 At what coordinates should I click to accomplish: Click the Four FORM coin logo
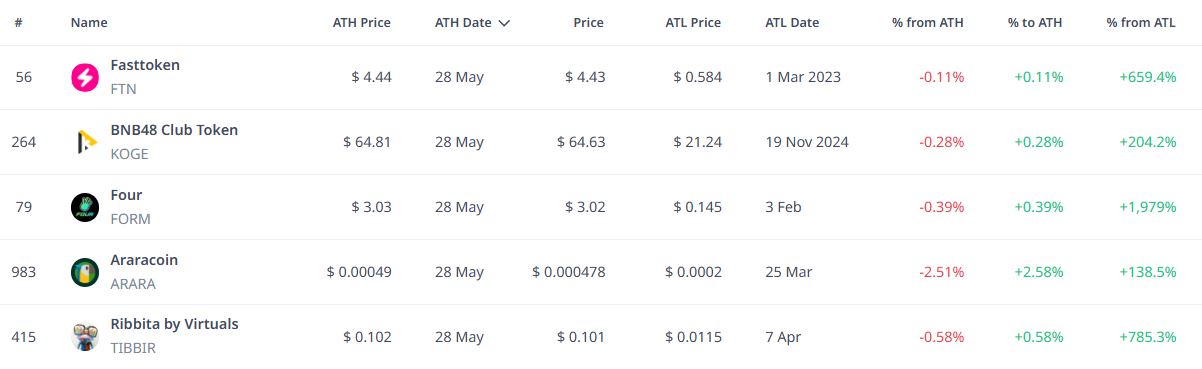pyautogui.click(x=85, y=207)
